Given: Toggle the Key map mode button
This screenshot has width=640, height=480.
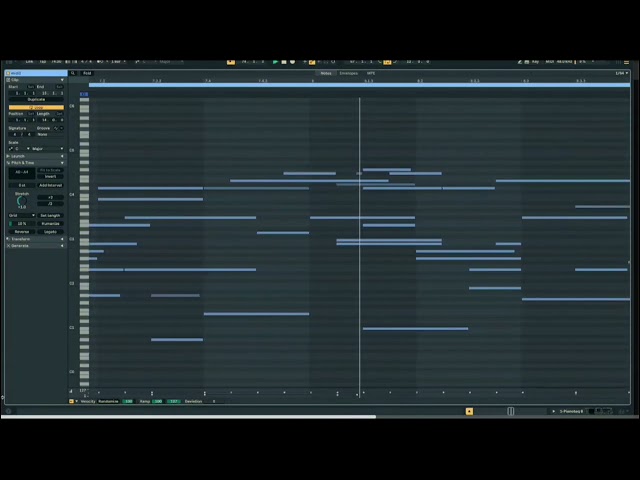Looking at the screenshot, I should 535,62.
